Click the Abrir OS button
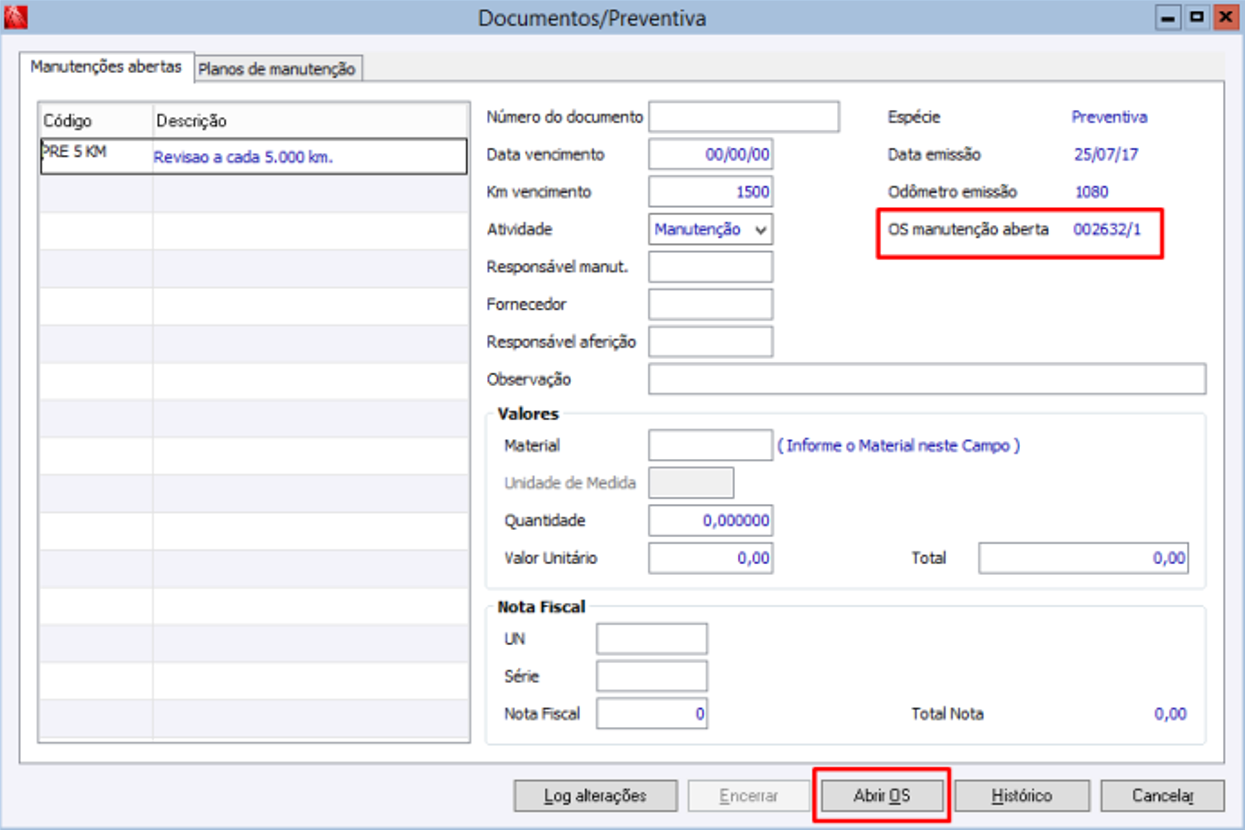This screenshot has width=1245, height=830. coord(882,796)
